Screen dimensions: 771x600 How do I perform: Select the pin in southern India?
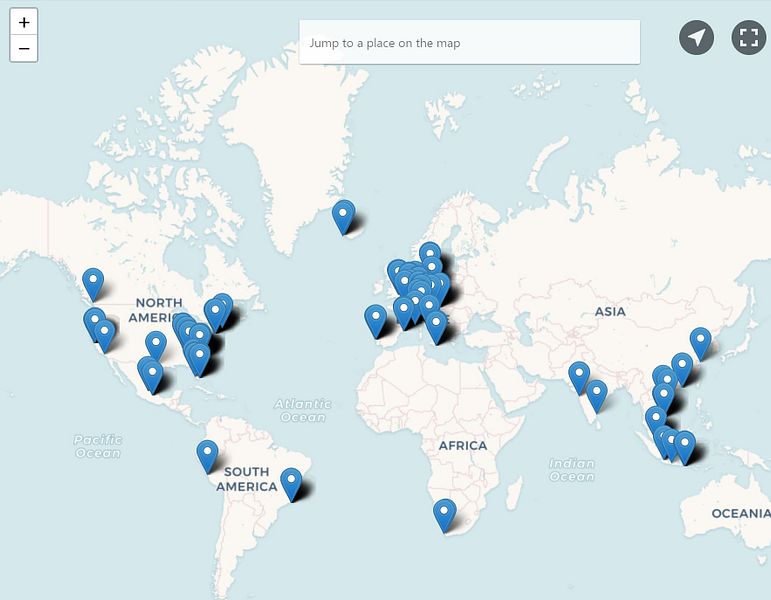[596, 396]
